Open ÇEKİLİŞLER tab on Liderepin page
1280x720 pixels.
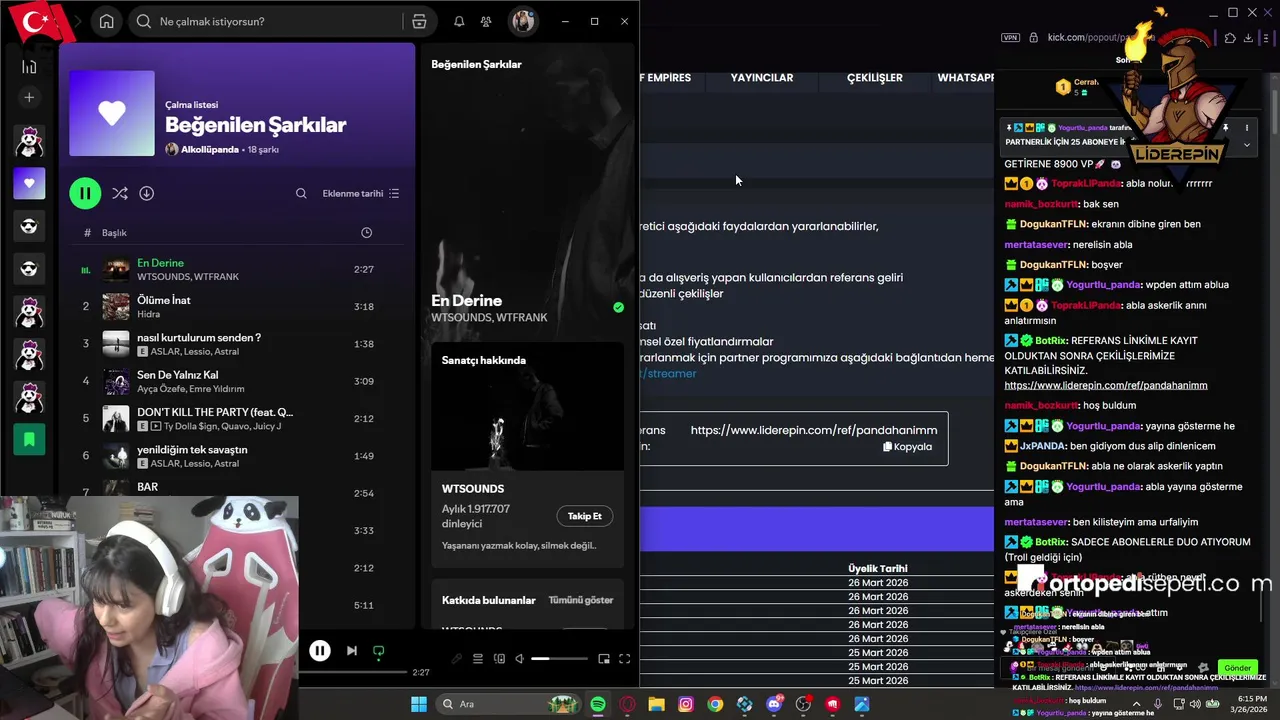tap(875, 78)
